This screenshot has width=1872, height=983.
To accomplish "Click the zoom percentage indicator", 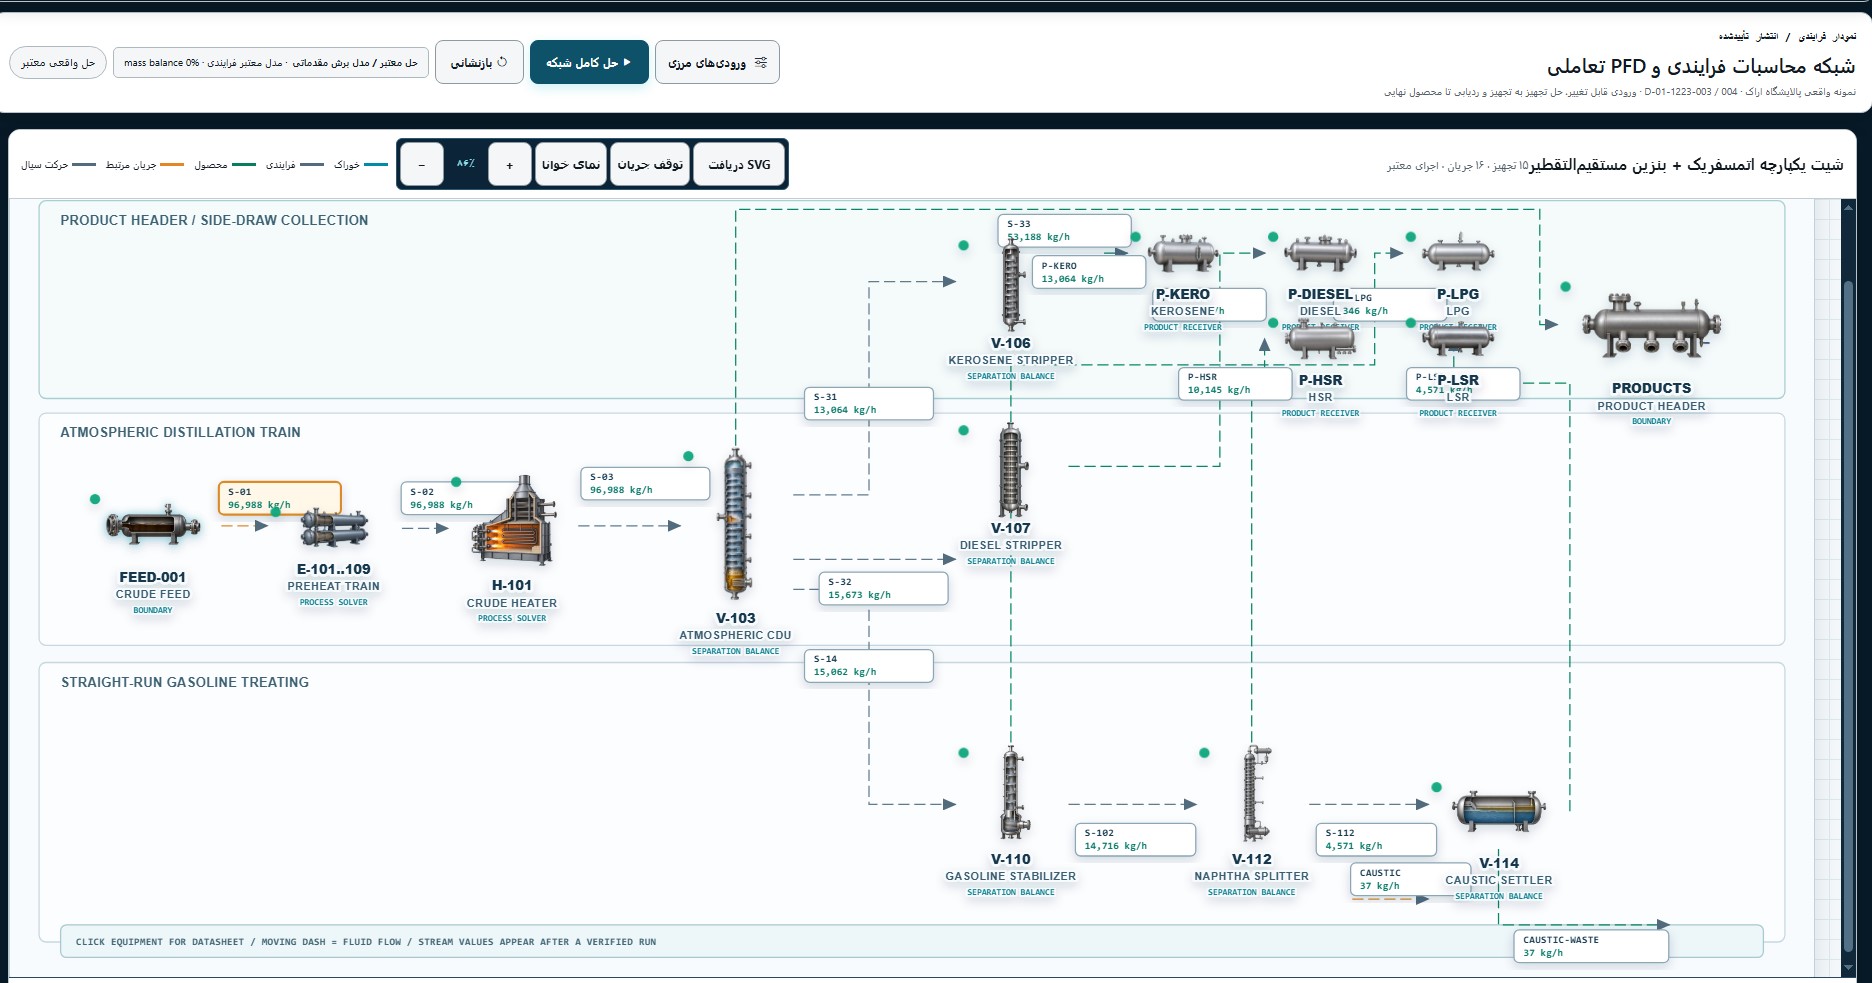I will (x=466, y=164).
